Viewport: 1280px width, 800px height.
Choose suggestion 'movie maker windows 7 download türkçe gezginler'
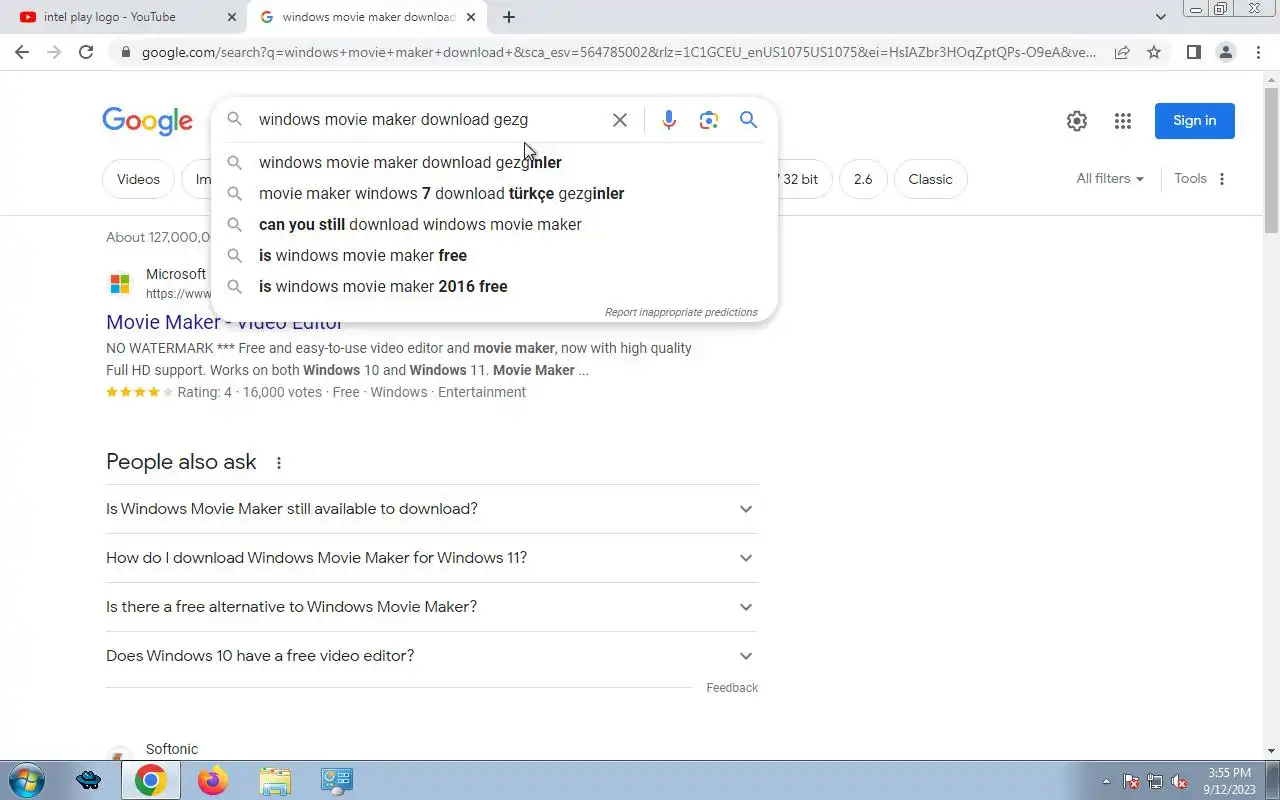tap(494, 193)
